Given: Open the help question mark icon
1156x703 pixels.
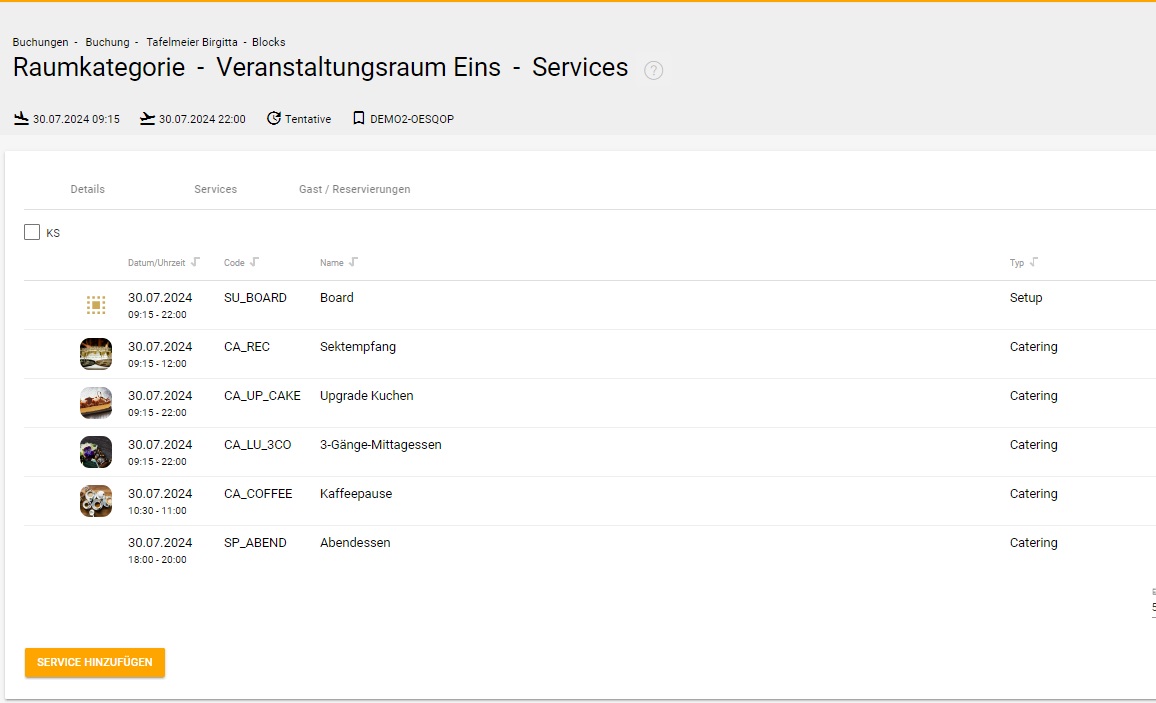Looking at the screenshot, I should pyautogui.click(x=653, y=70).
